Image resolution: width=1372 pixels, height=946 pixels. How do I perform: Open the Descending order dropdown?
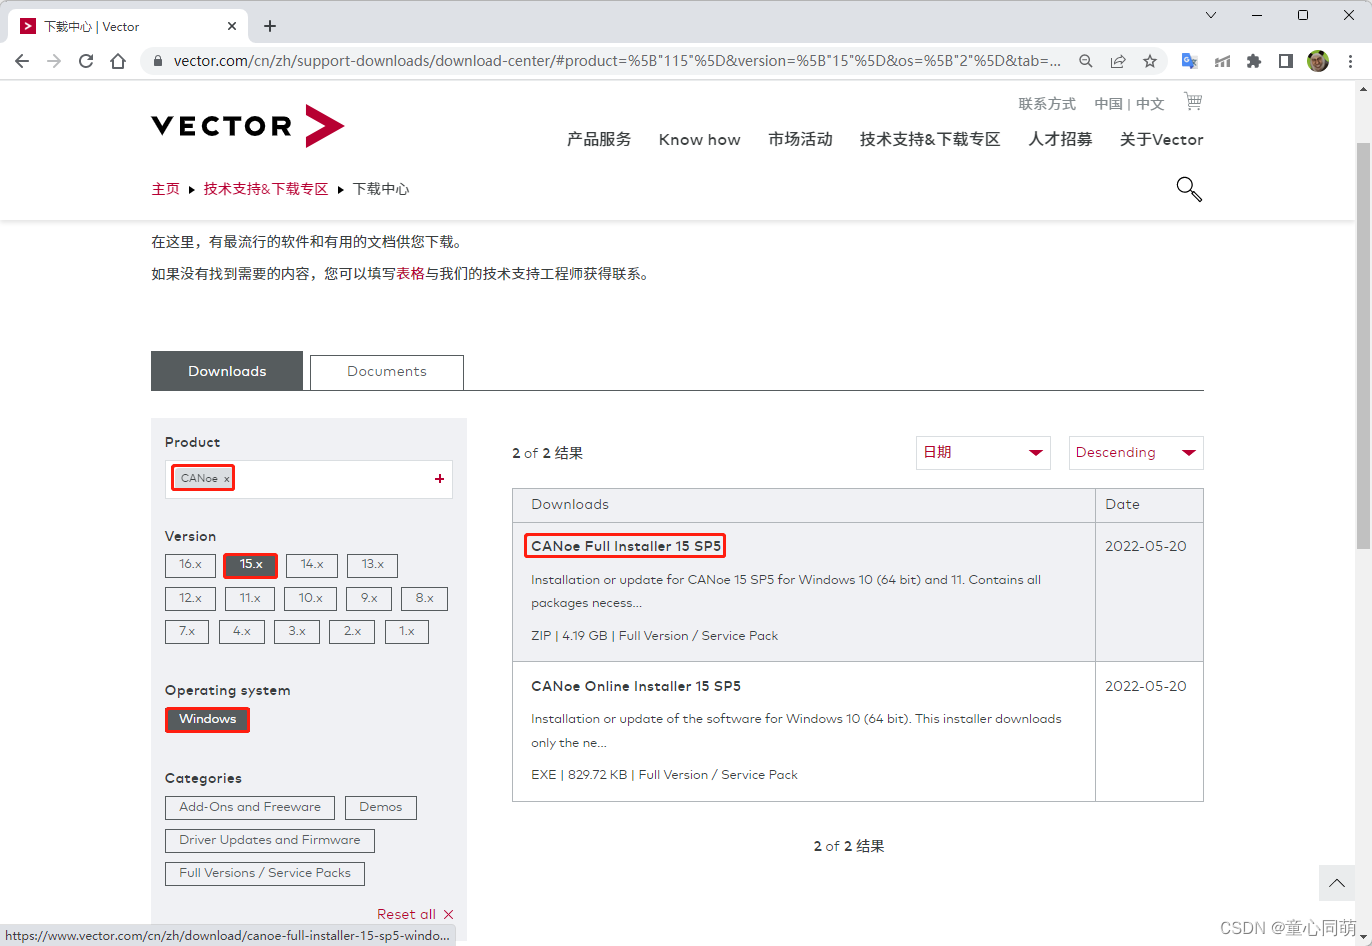1135,452
